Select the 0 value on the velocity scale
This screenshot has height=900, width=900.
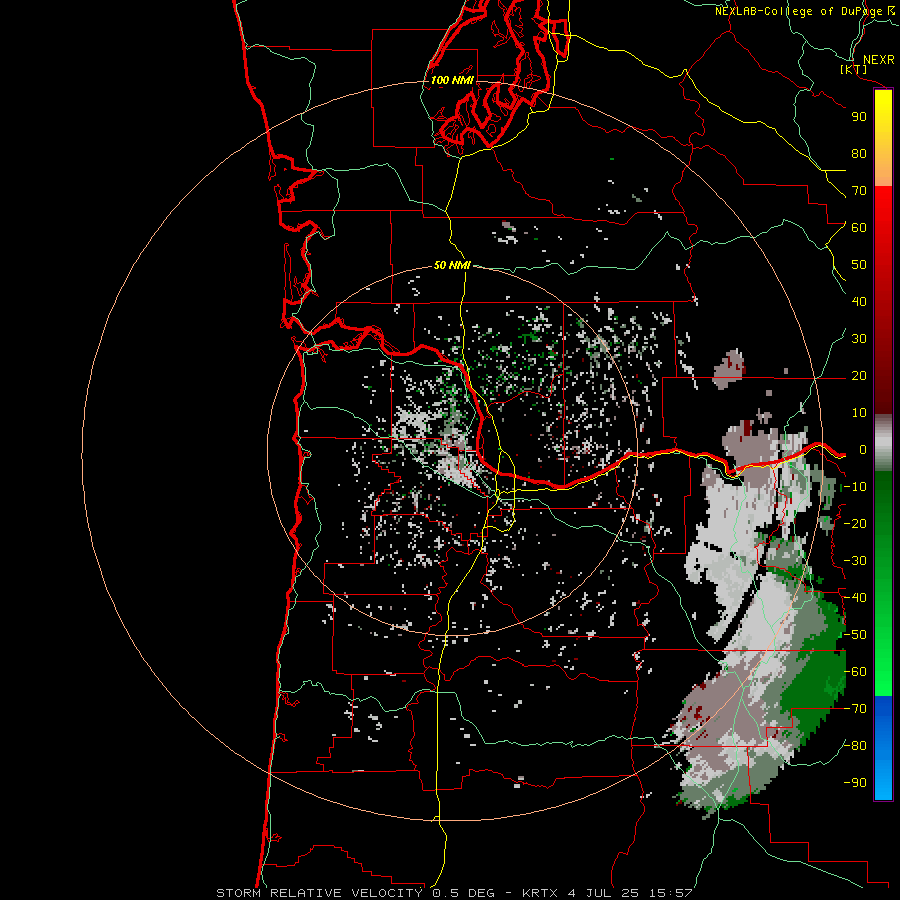coord(863,450)
